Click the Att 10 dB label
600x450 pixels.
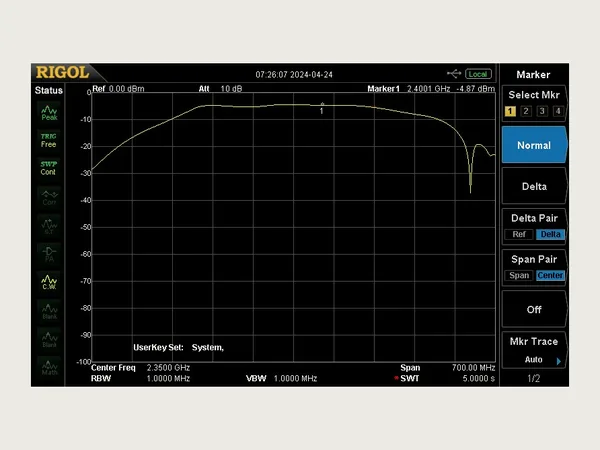tap(220, 89)
